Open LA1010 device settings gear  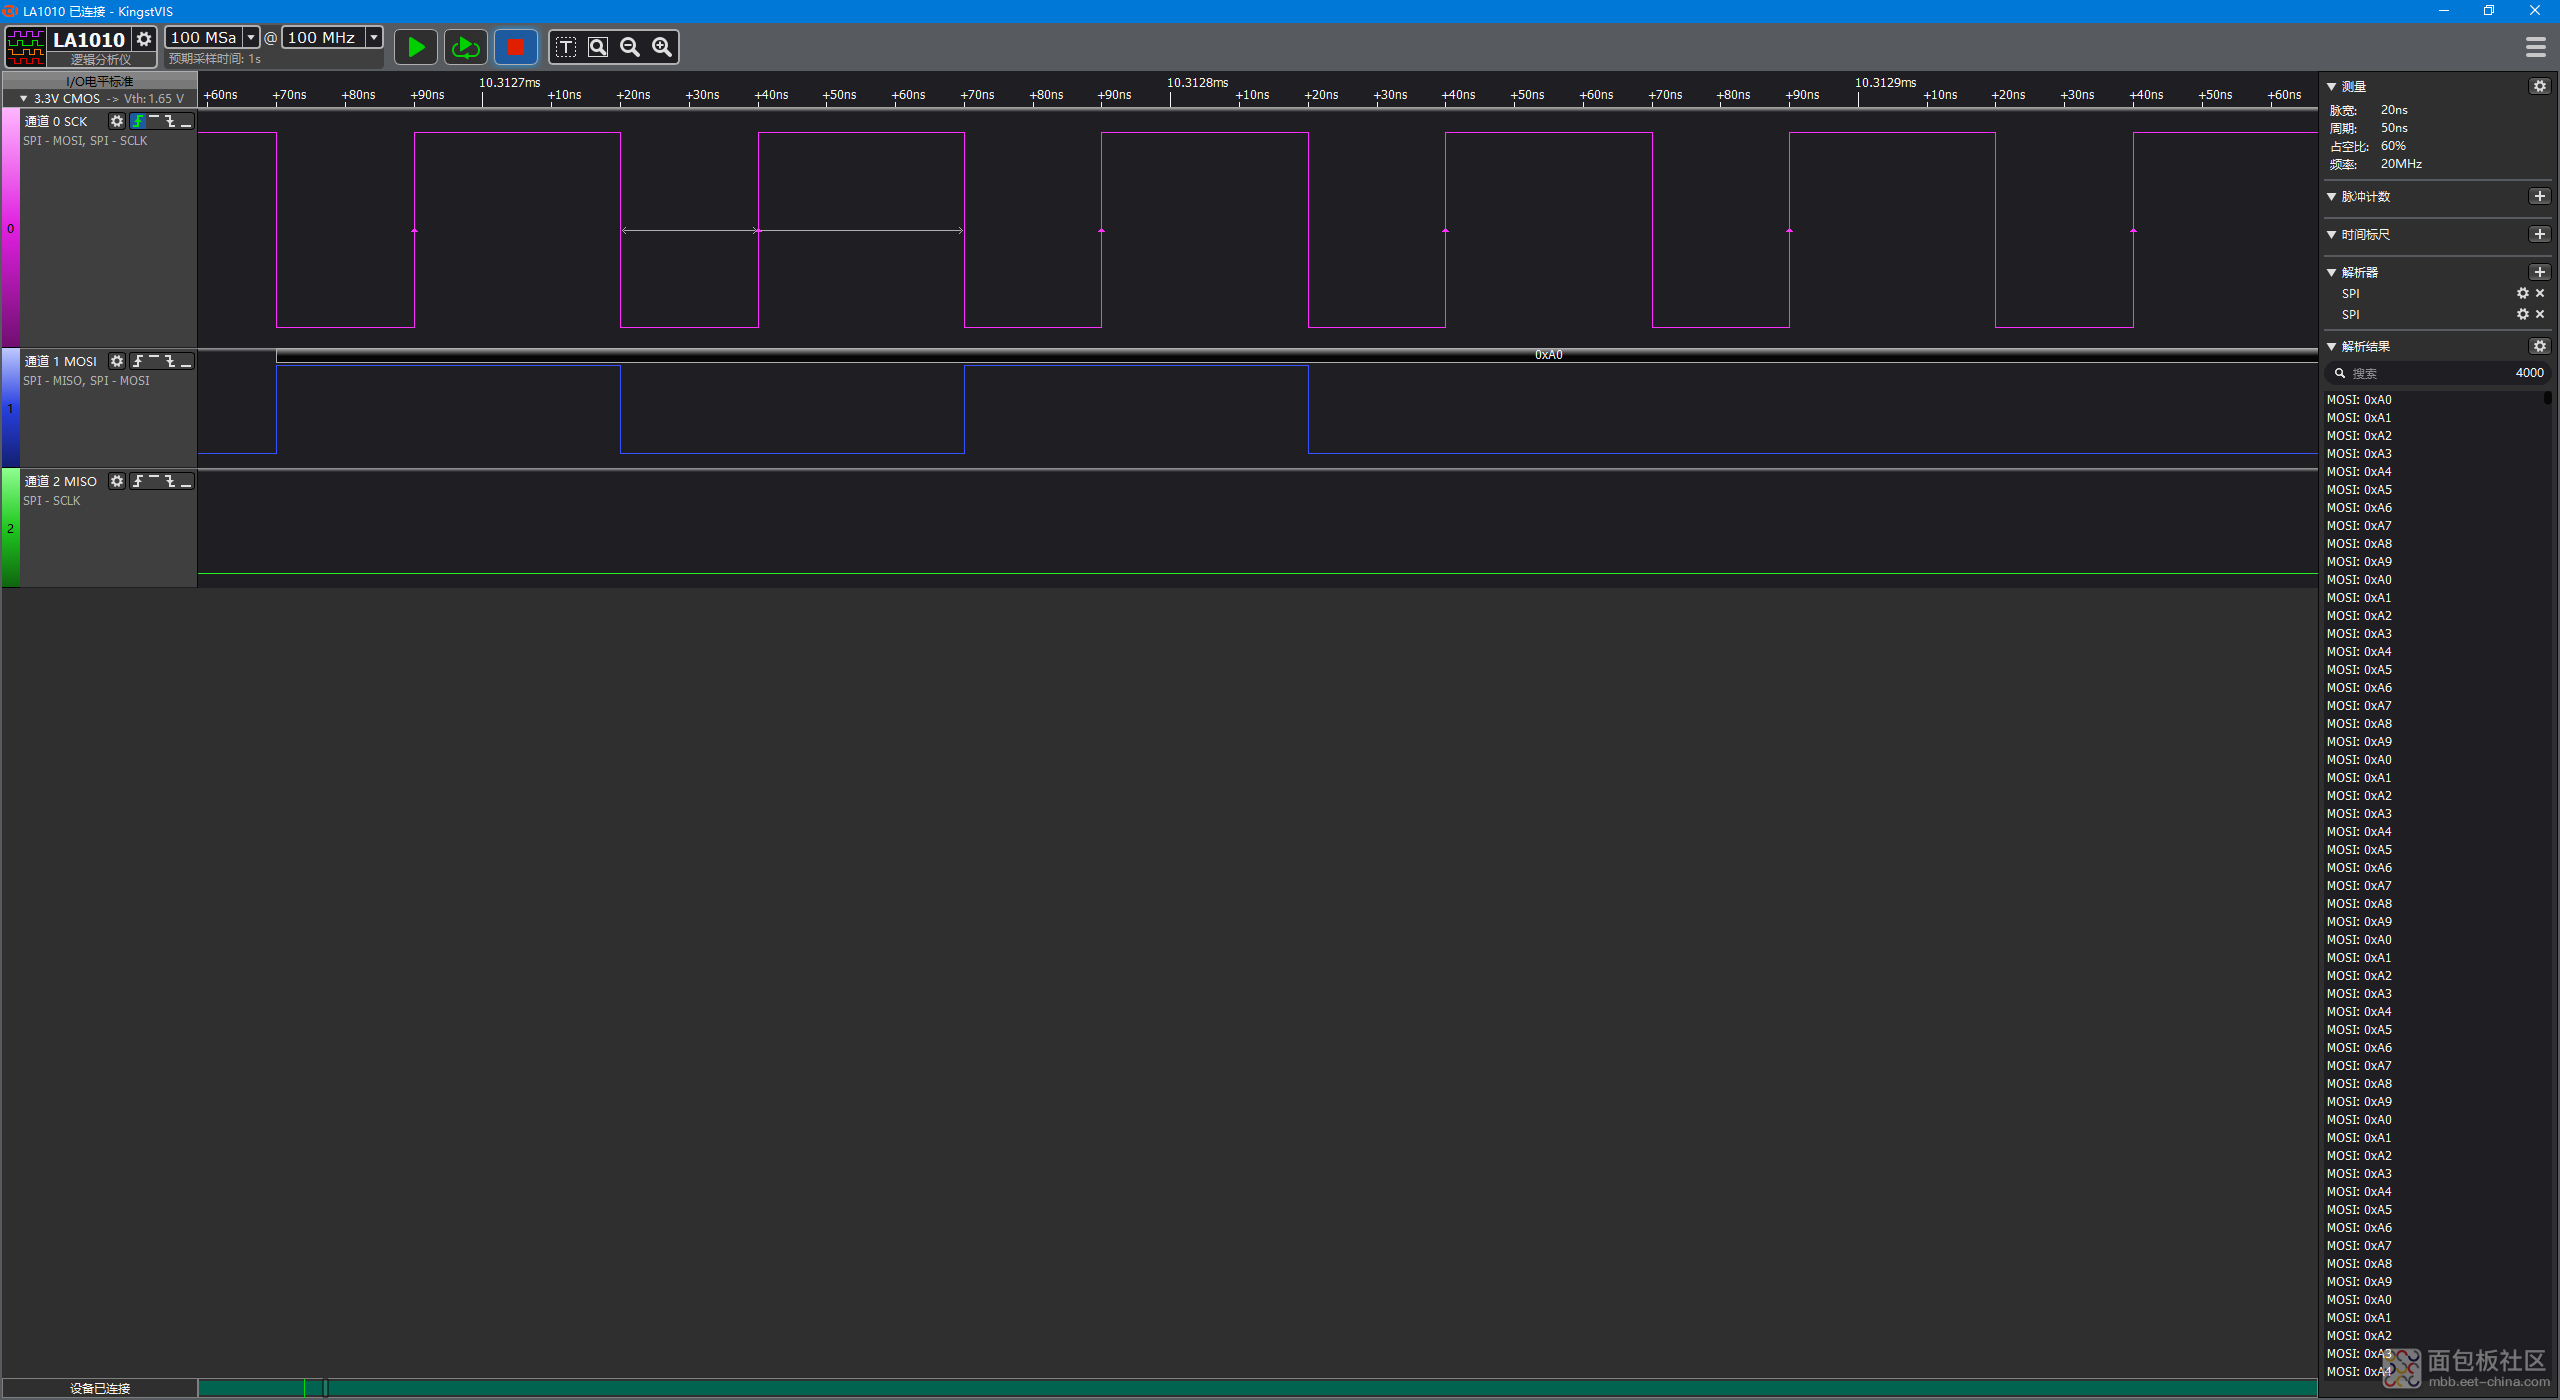tap(144, 39)
